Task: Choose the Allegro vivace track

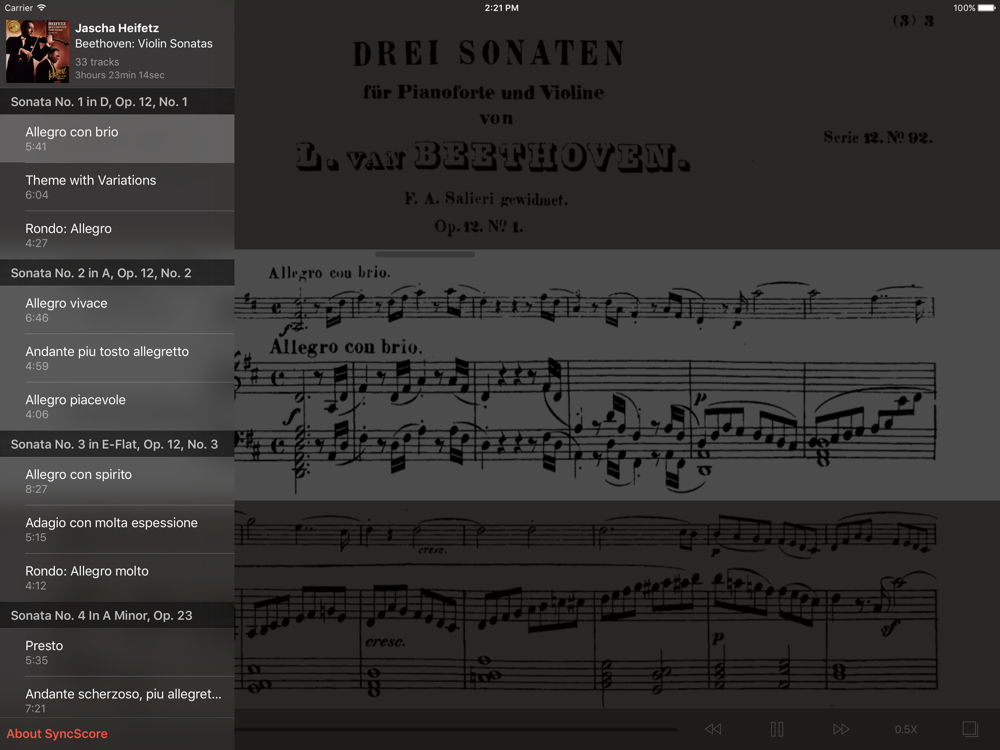Action: pos(117,310)
